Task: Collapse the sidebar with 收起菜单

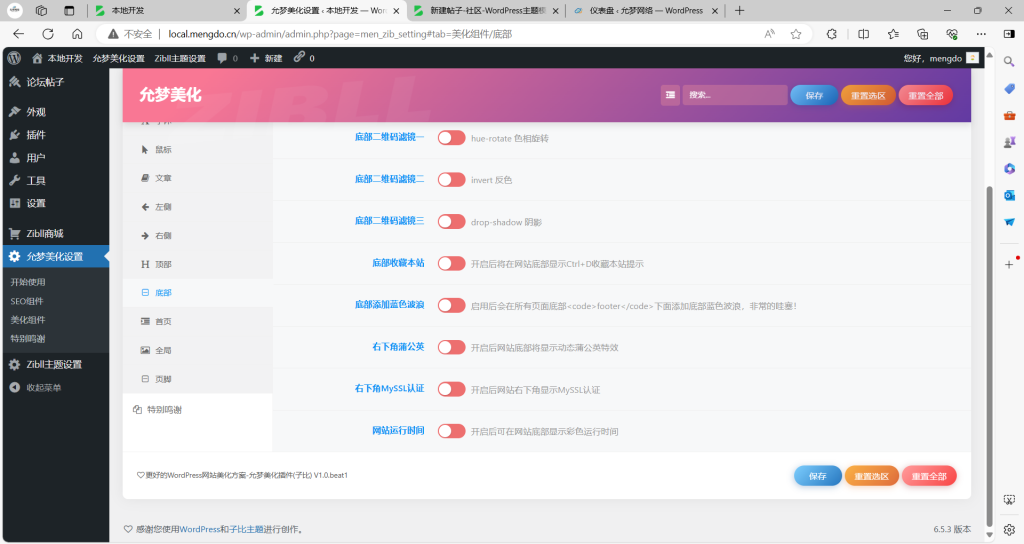Action: click(43, 387)
